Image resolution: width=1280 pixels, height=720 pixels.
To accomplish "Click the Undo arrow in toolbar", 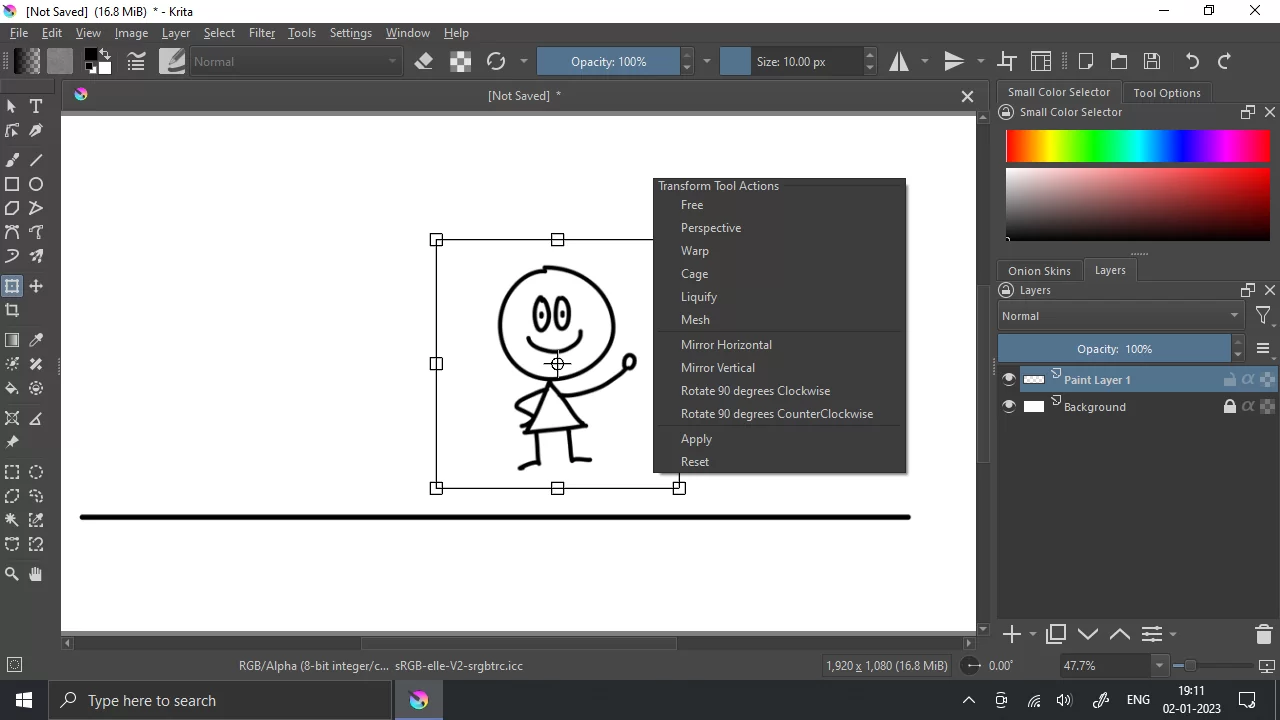I will point(1192,61).
